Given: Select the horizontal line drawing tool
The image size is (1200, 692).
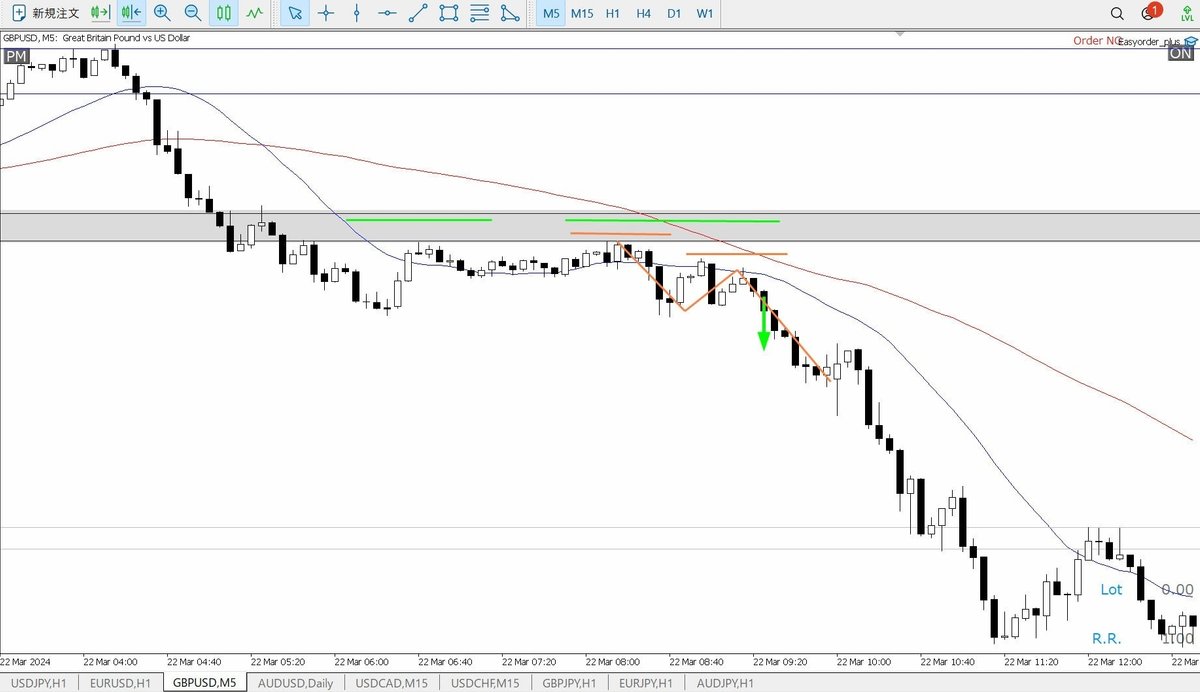Looking at the screenshot, I should coord(387,14).
